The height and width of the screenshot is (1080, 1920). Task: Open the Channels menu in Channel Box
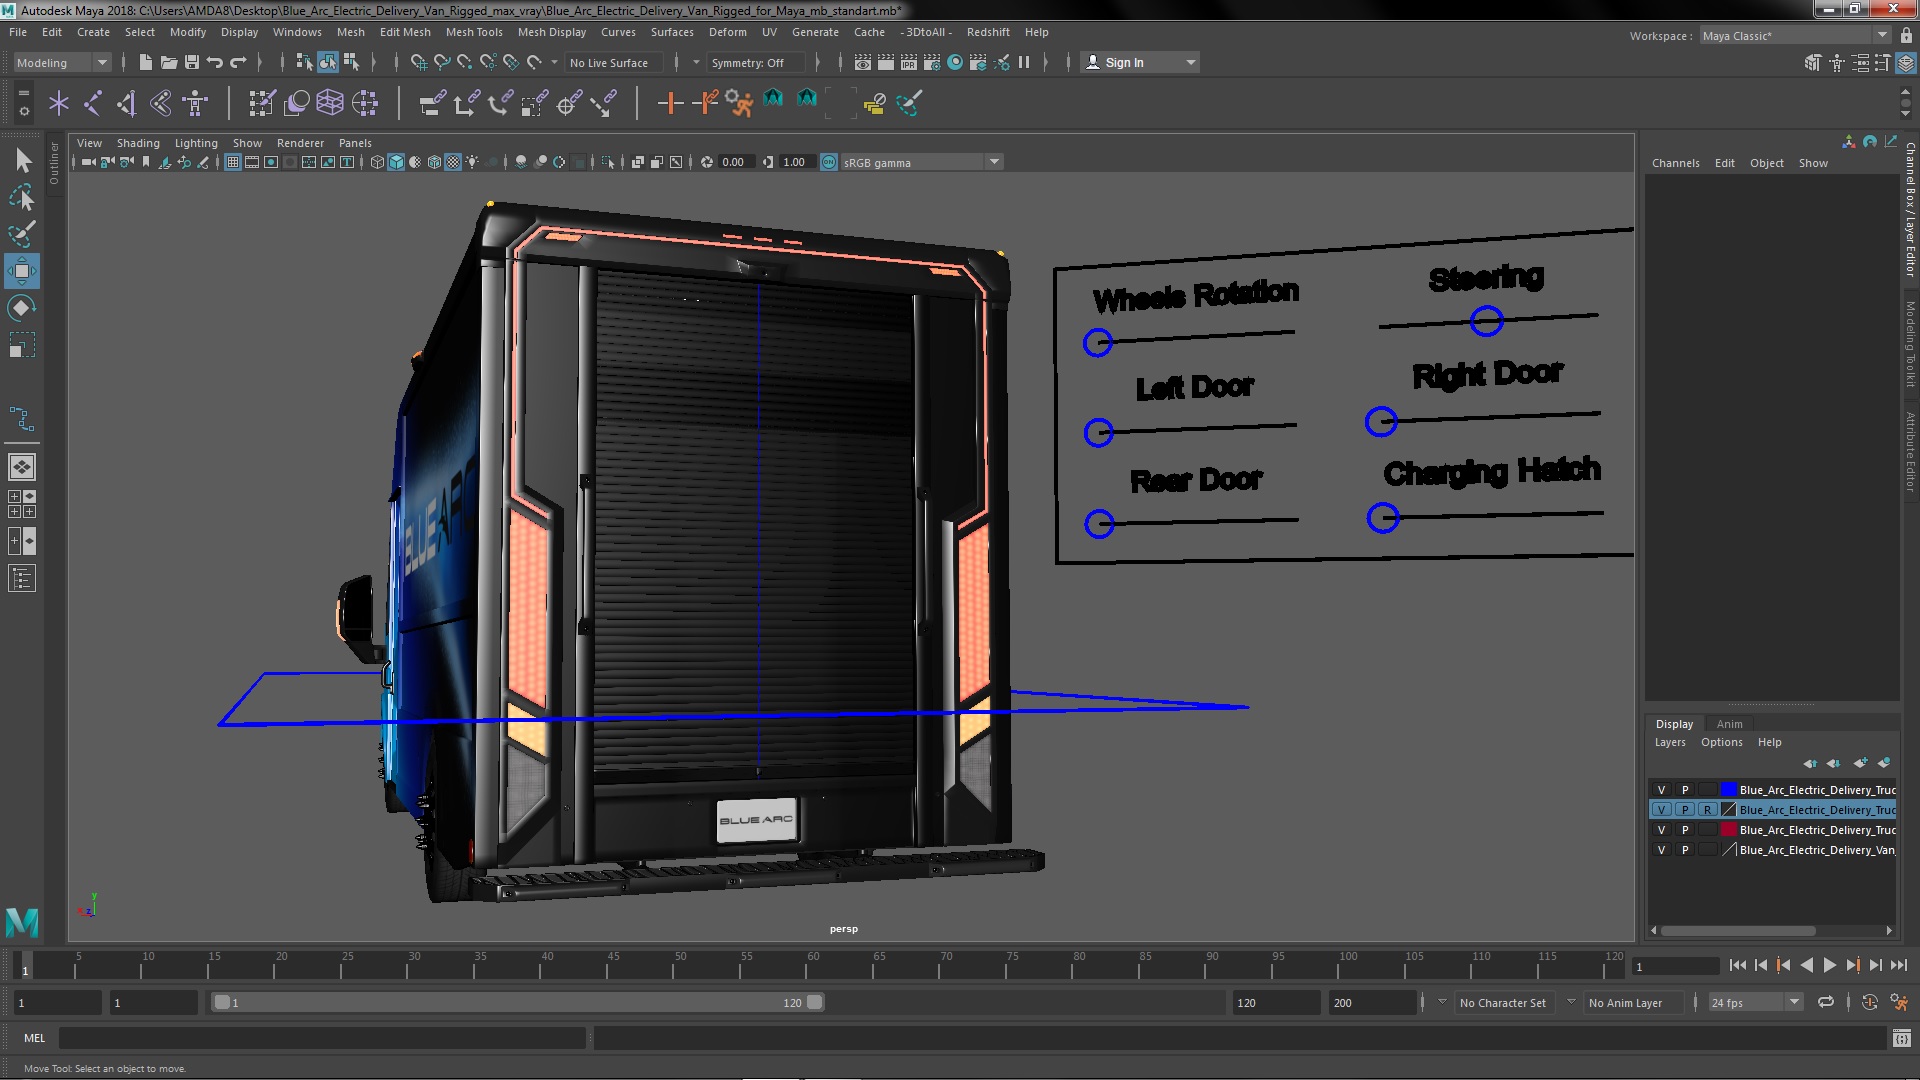pos(1675,163)
